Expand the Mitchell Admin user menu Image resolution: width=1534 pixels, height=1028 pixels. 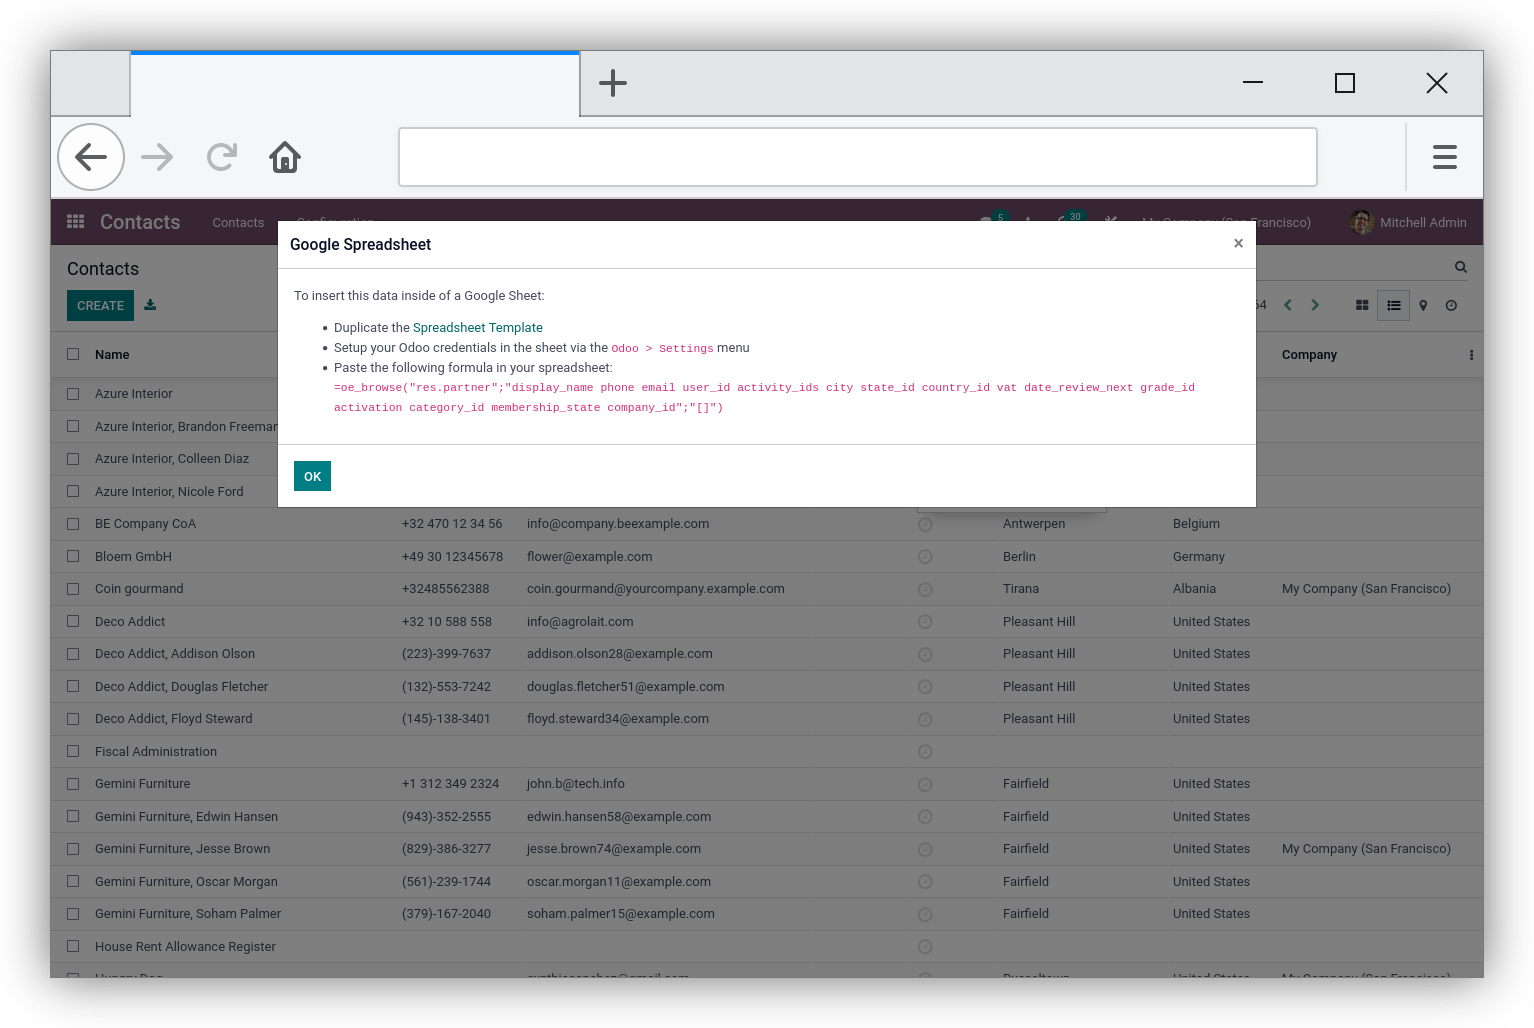coord(1408,222)
